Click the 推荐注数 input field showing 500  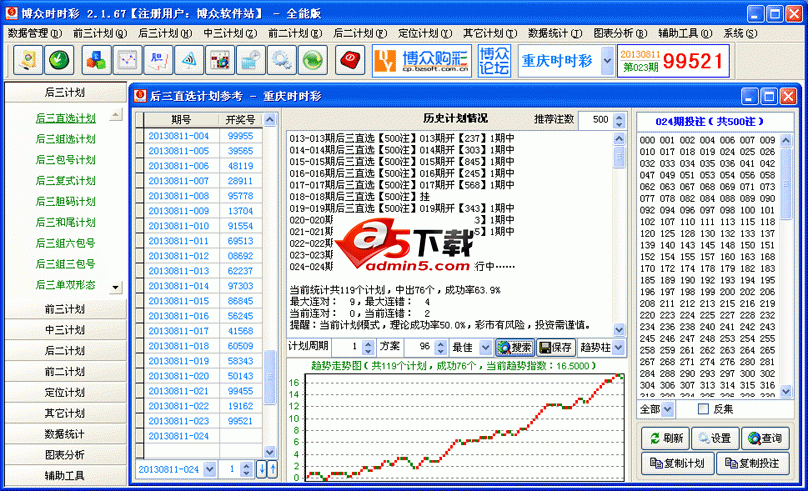(x=596, y=120)
